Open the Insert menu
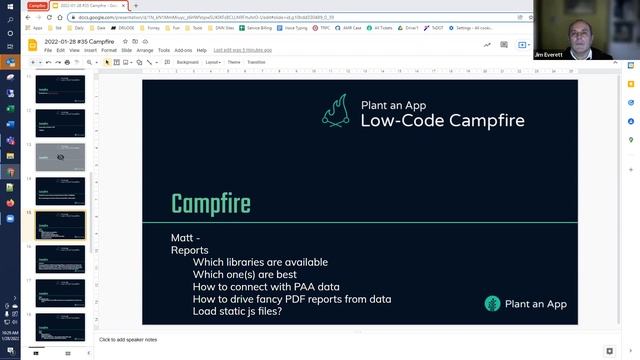The height and width of the screenshot is (360, 640). (90, 50)
